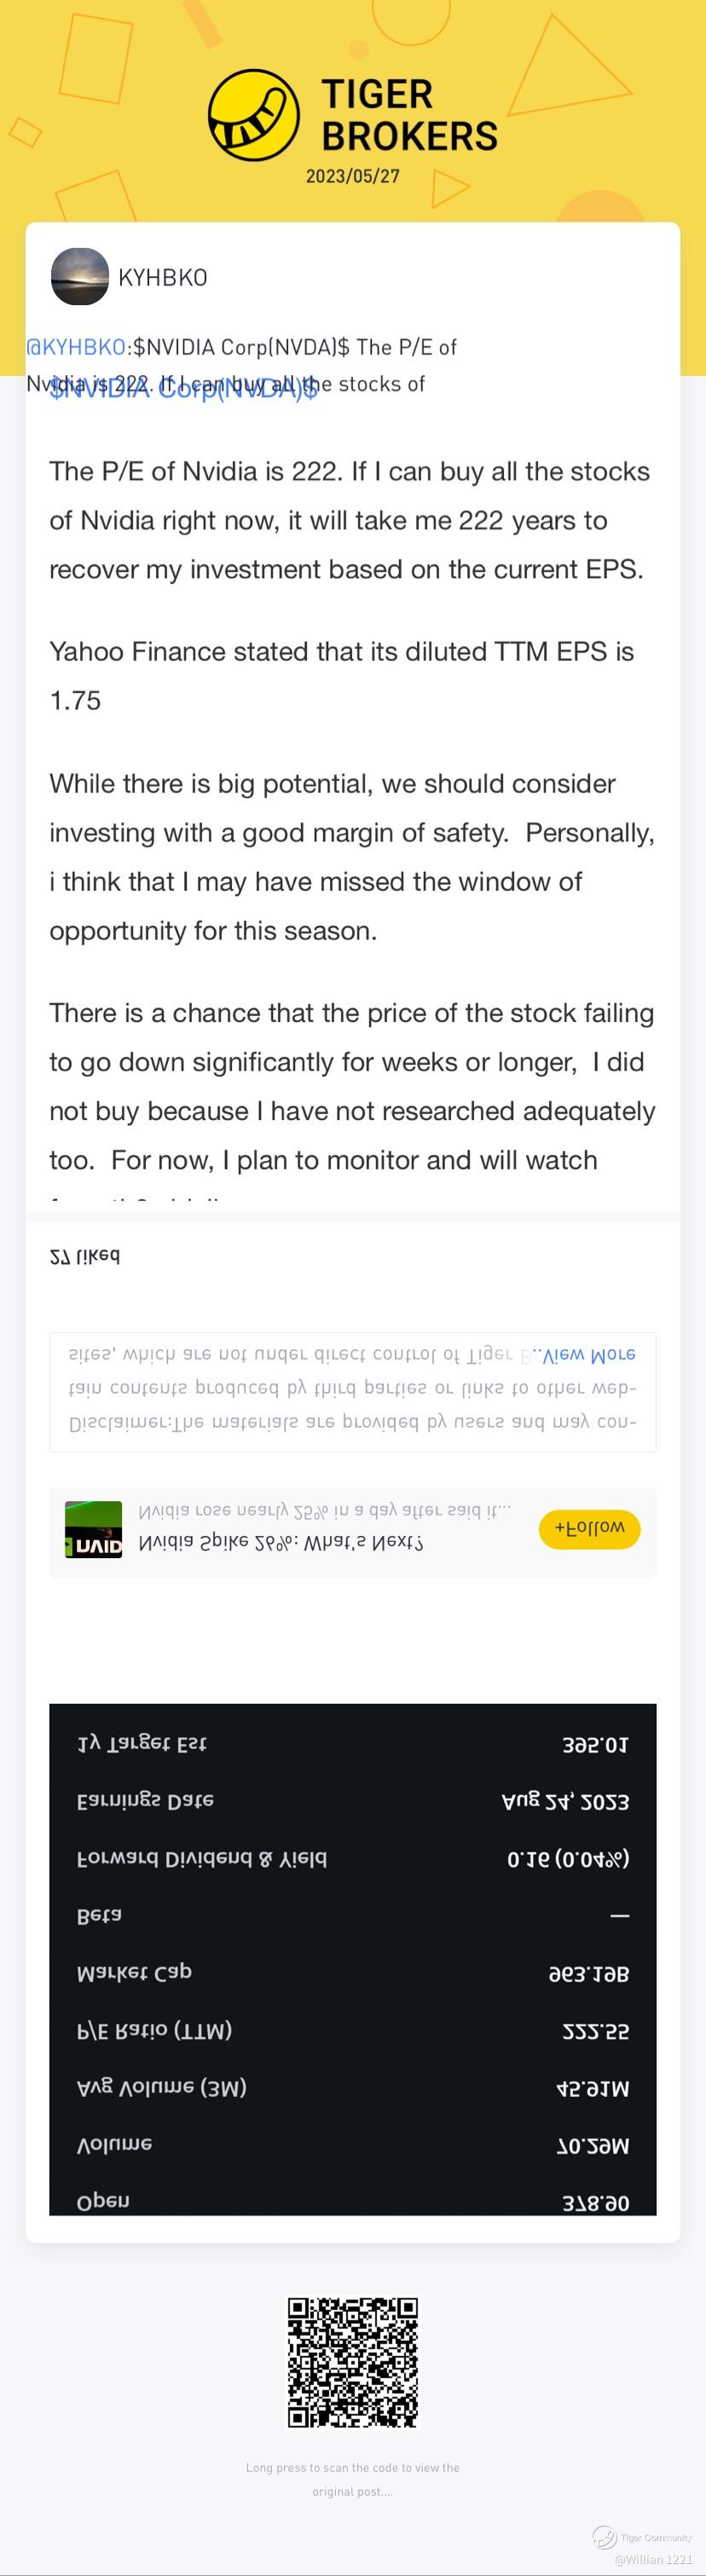The height and width of the screenshot is (2576, 706).
Task: Click the QR code image
Action: click(353, 2362)
